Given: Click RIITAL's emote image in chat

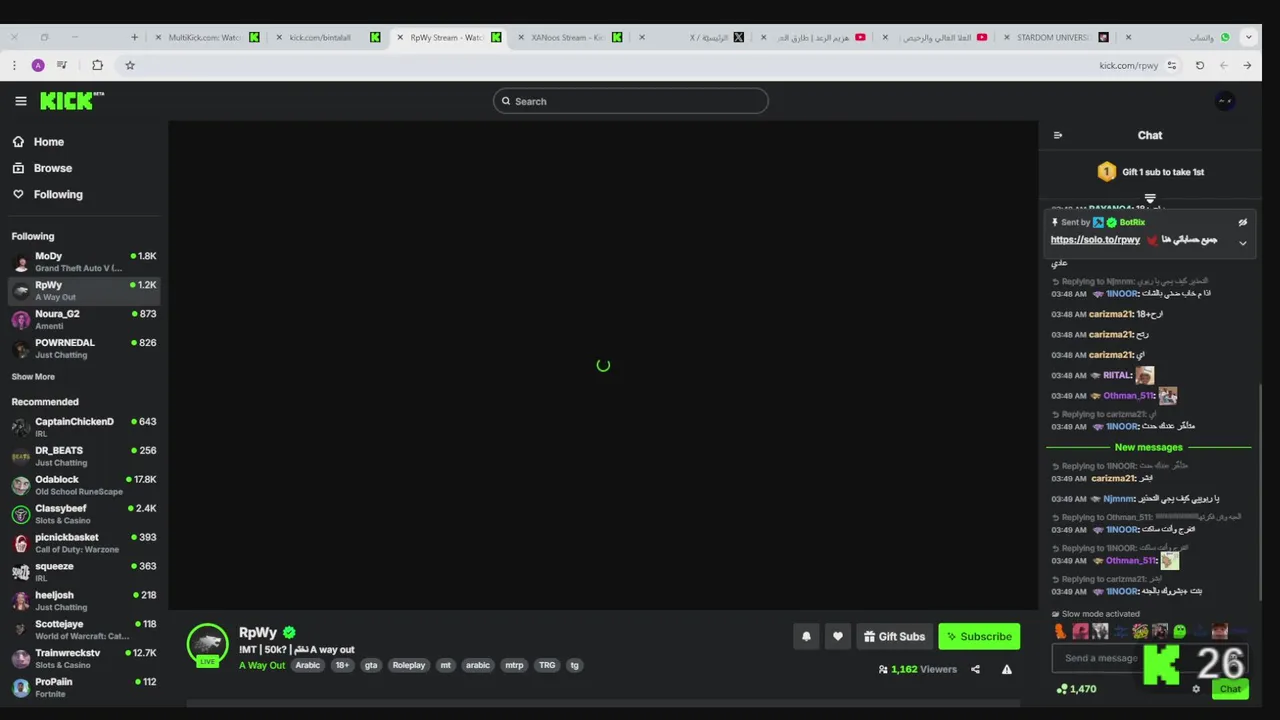Looking at the screenshot, I should [1144, 375].
